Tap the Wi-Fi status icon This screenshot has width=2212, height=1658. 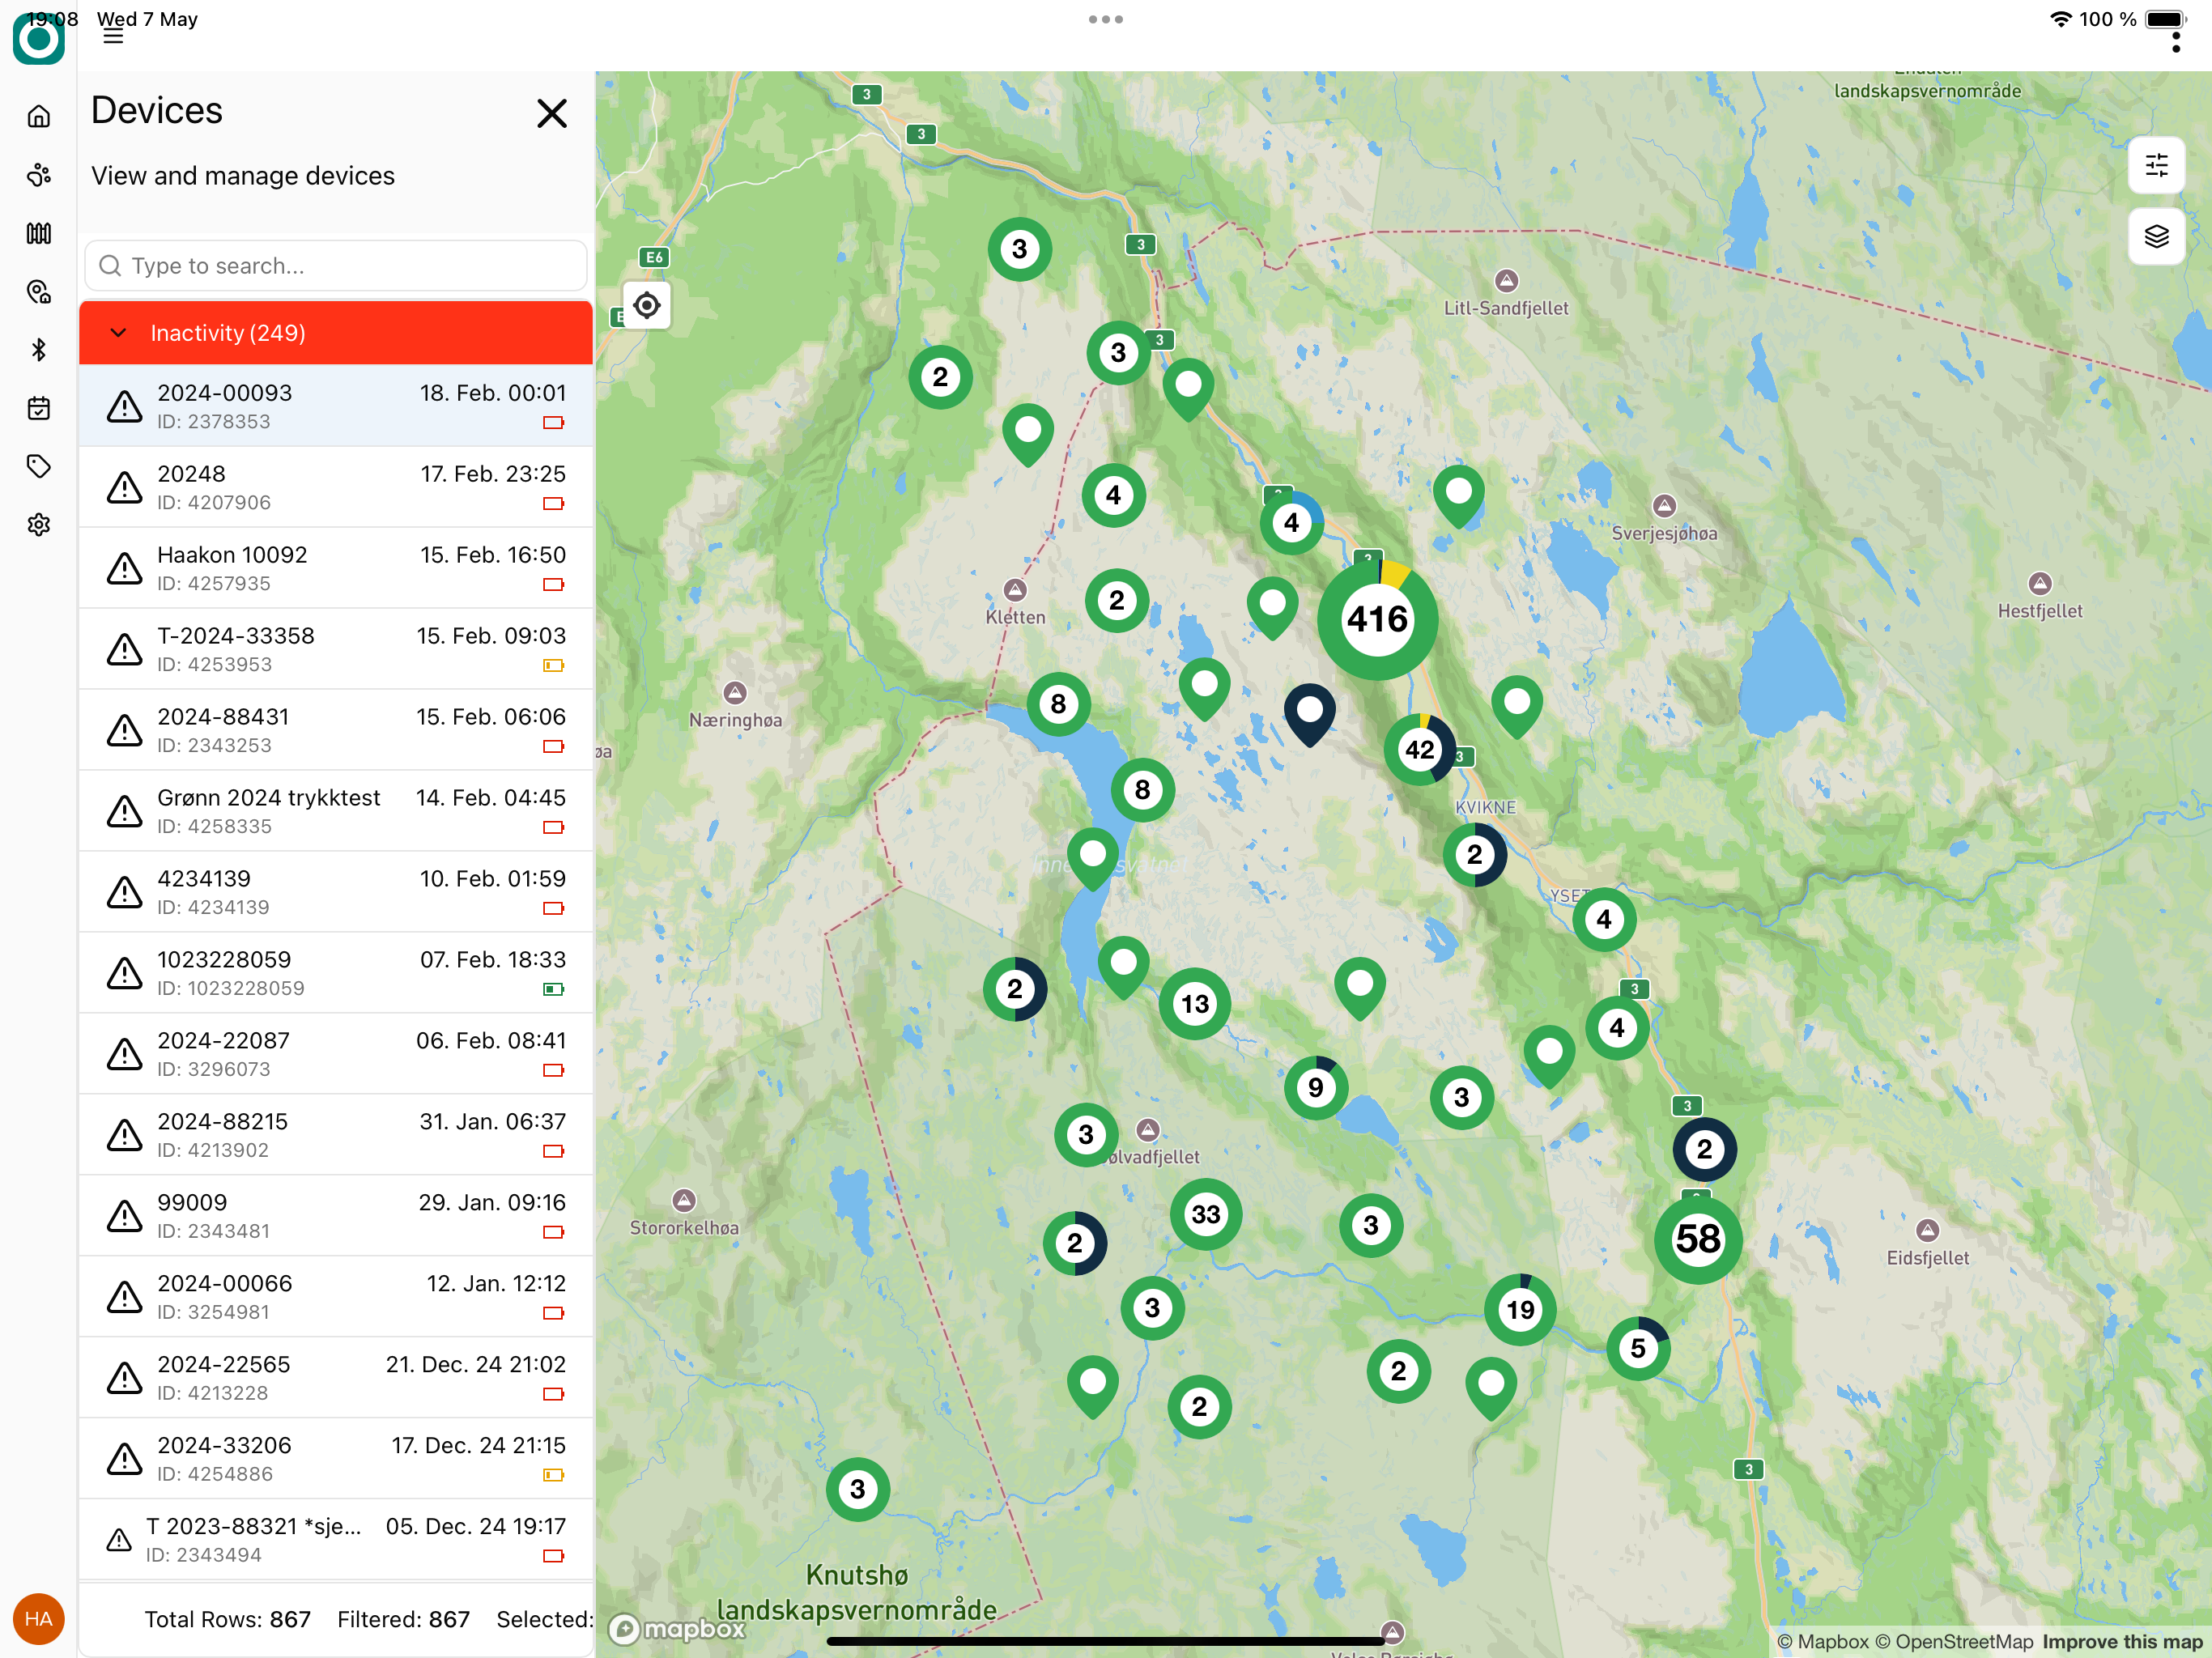[2061, 19]
